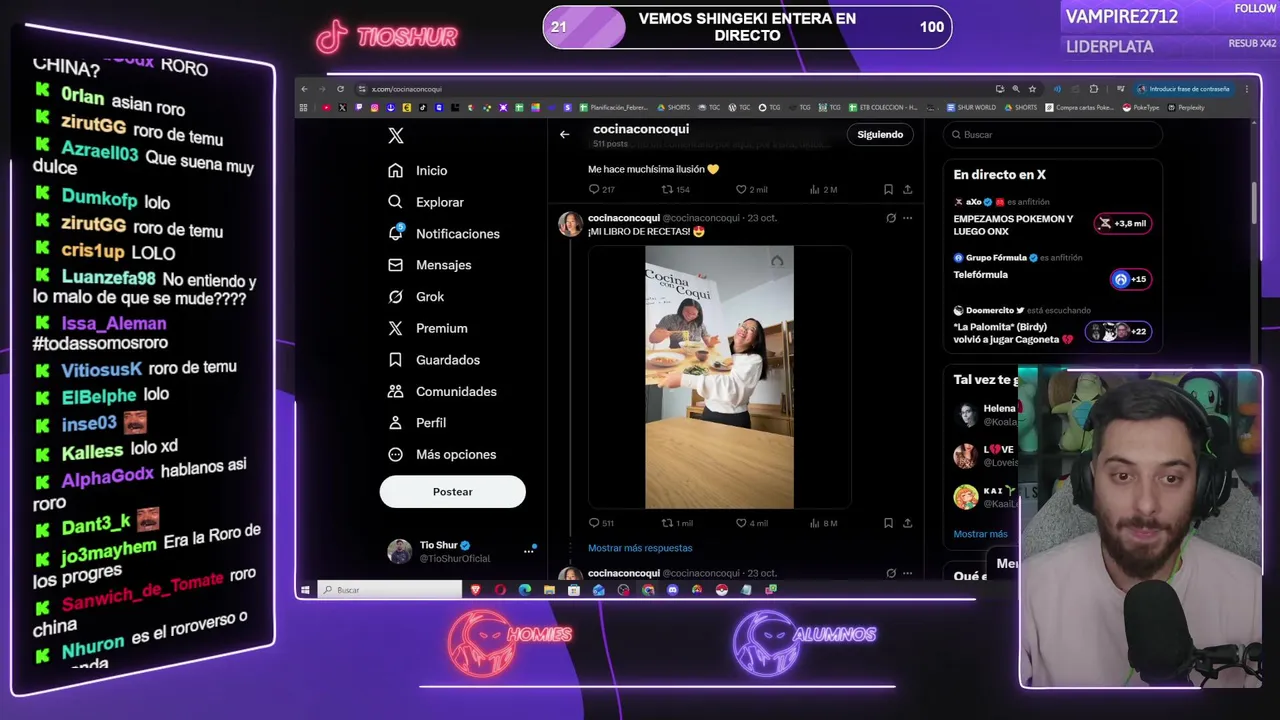Viewport: 1280px width, 720px height.
Task: Open the PokeType bookmark
Action: pos(1140,108)
